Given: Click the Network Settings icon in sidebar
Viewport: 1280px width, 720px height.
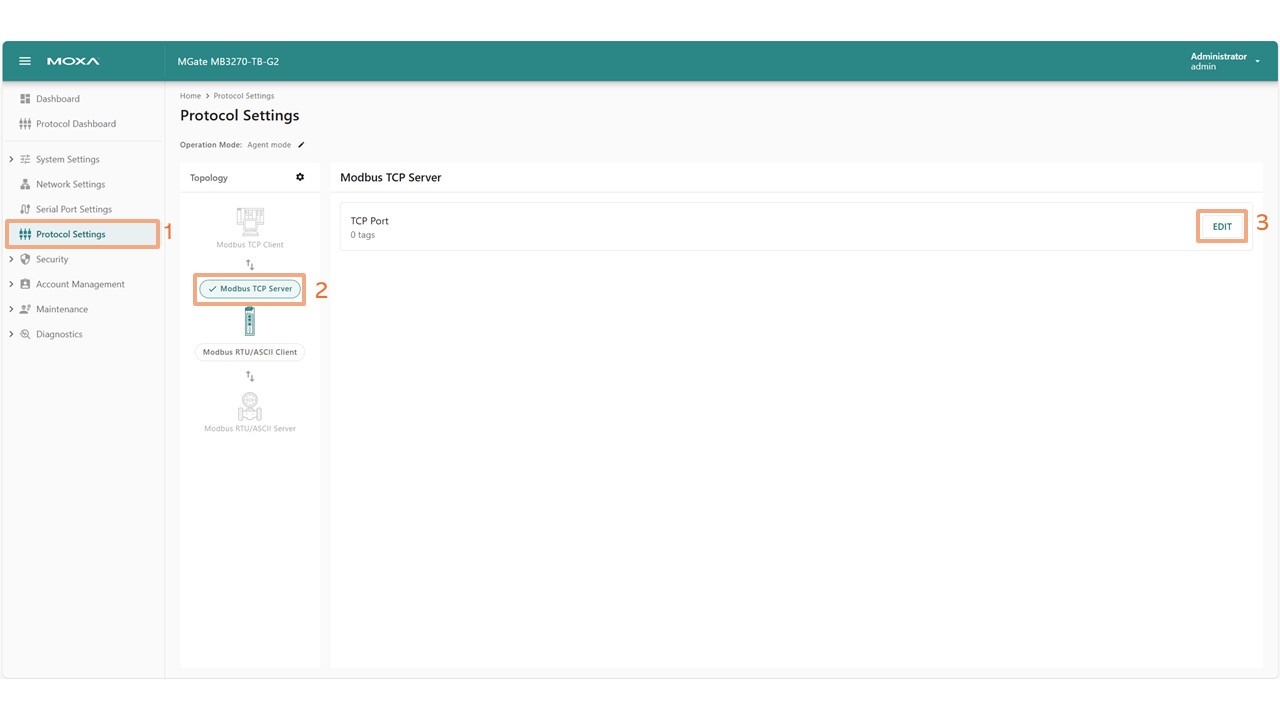Looking at the screenshot, I should (x=25, y=184).
